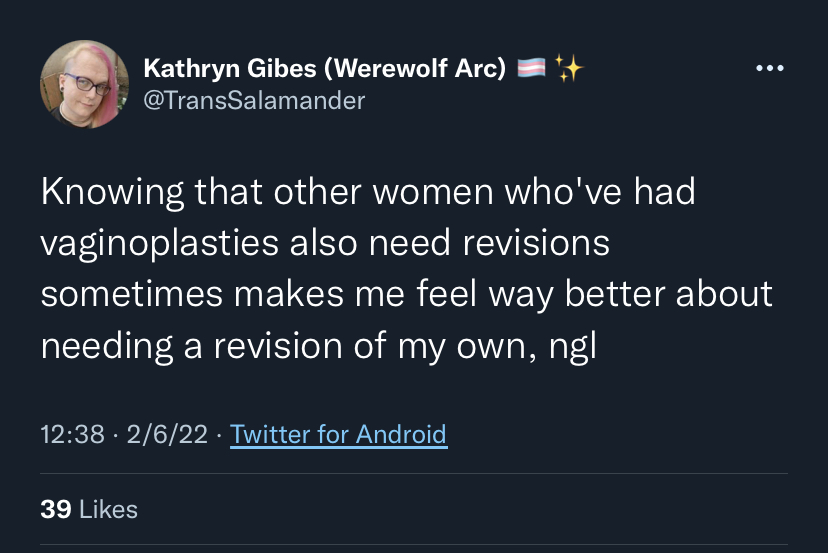Click the word revisions in the tweet

(x=536, y=242)
